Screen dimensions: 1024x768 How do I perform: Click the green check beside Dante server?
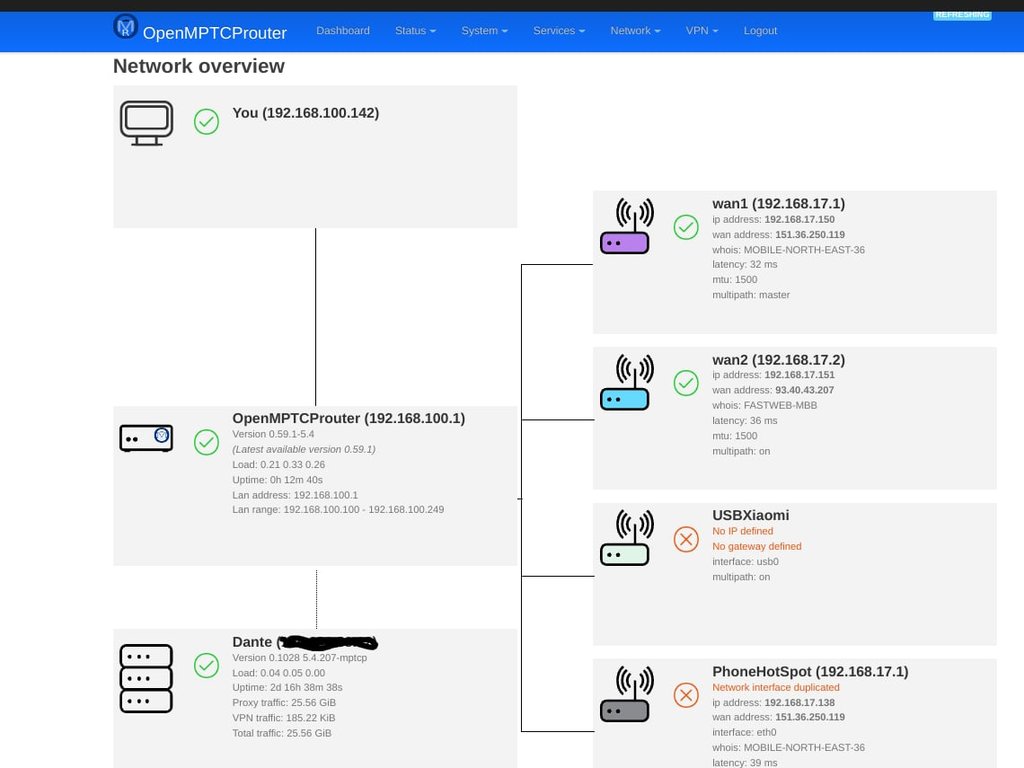pos(206,665)
